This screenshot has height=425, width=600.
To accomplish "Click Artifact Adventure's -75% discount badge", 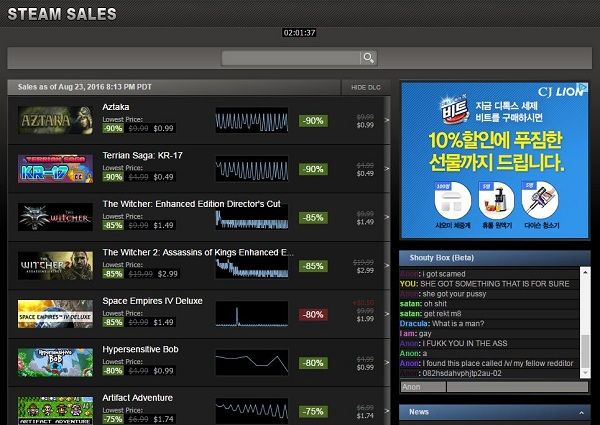I will 313,411.
